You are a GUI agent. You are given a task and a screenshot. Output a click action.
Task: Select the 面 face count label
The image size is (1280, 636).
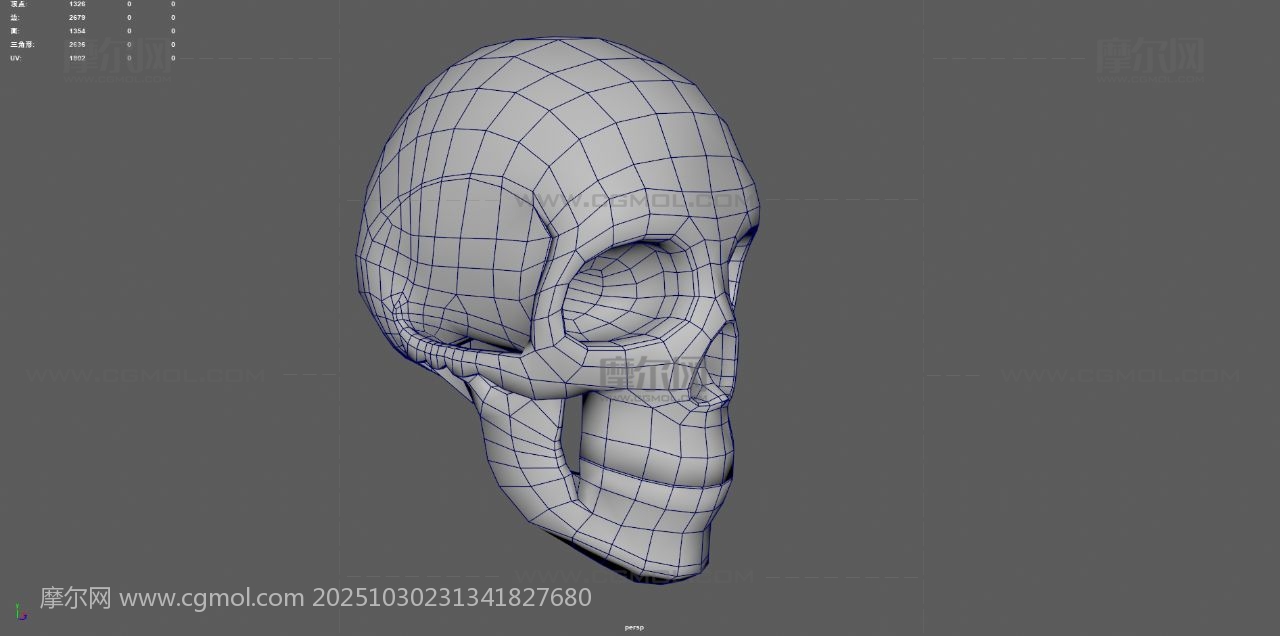pyautogui.click(x=15, y=31)
